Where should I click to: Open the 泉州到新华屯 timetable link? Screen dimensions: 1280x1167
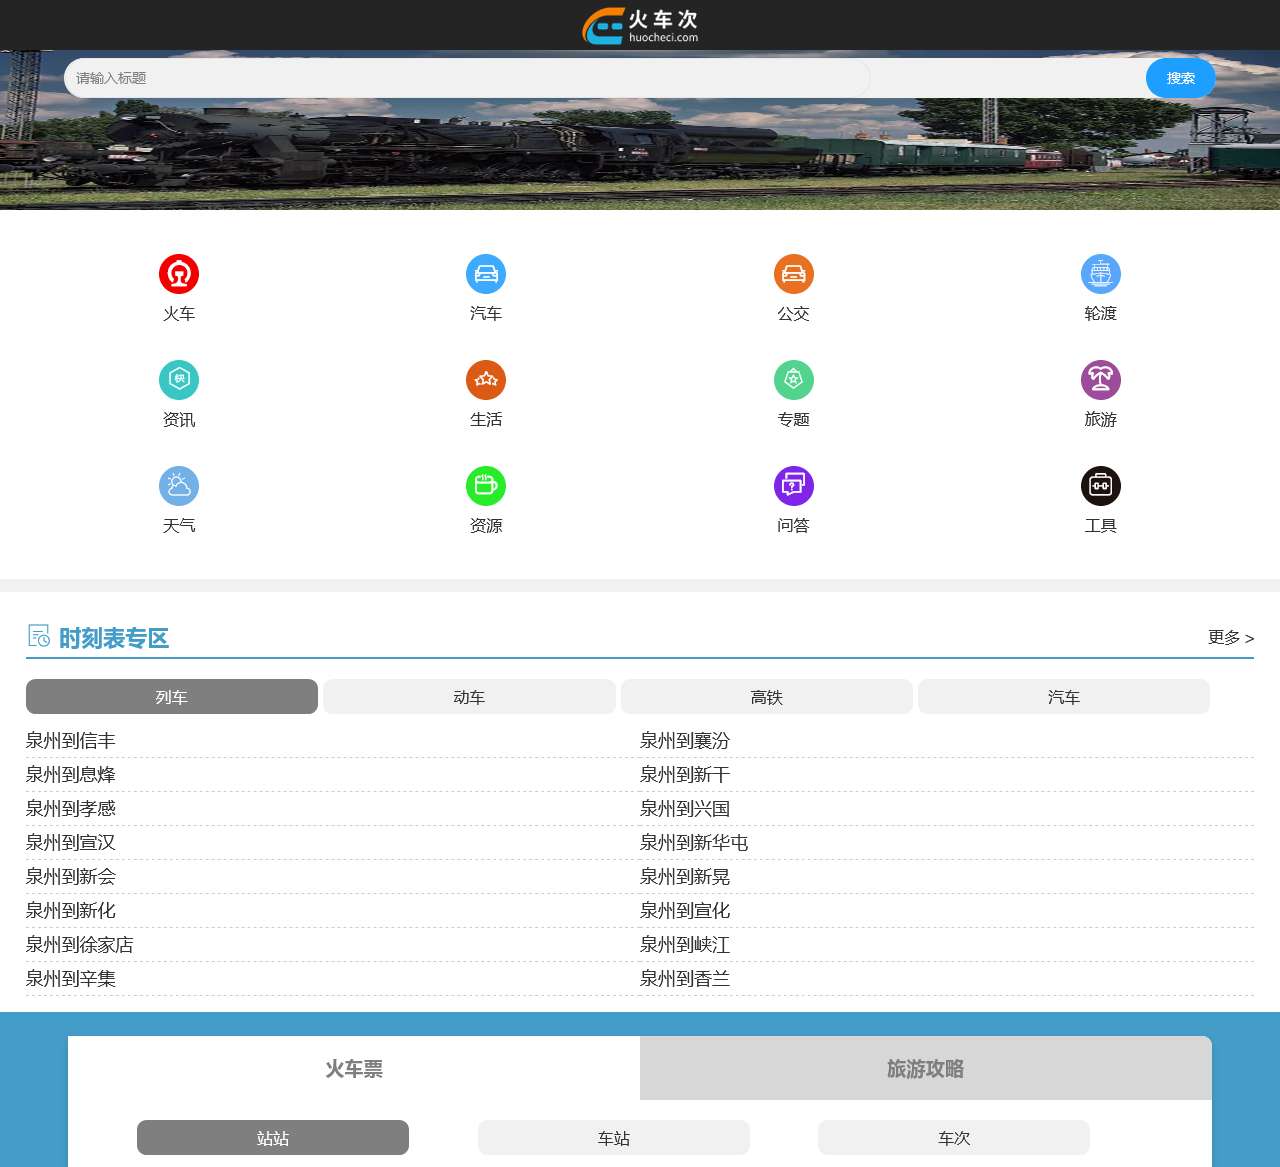pyautogui.click(x=694, y=843)
